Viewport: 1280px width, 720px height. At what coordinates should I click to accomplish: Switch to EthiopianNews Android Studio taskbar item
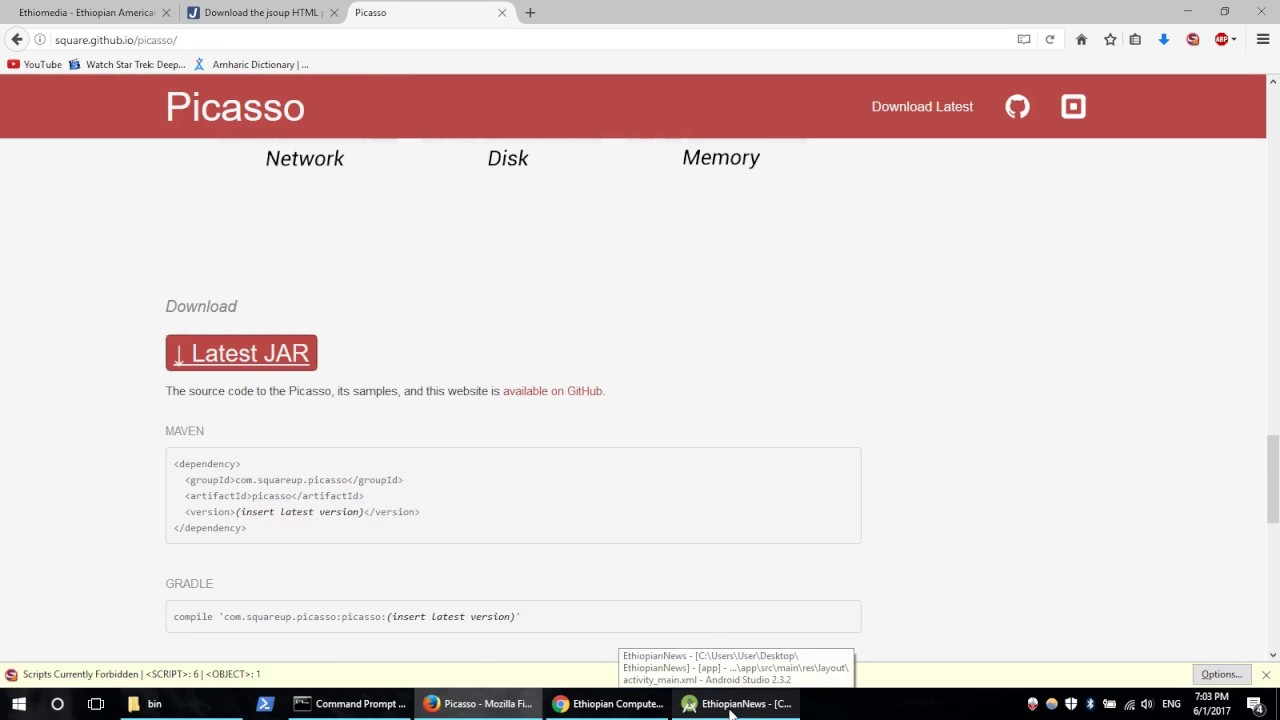coord(736,704)
